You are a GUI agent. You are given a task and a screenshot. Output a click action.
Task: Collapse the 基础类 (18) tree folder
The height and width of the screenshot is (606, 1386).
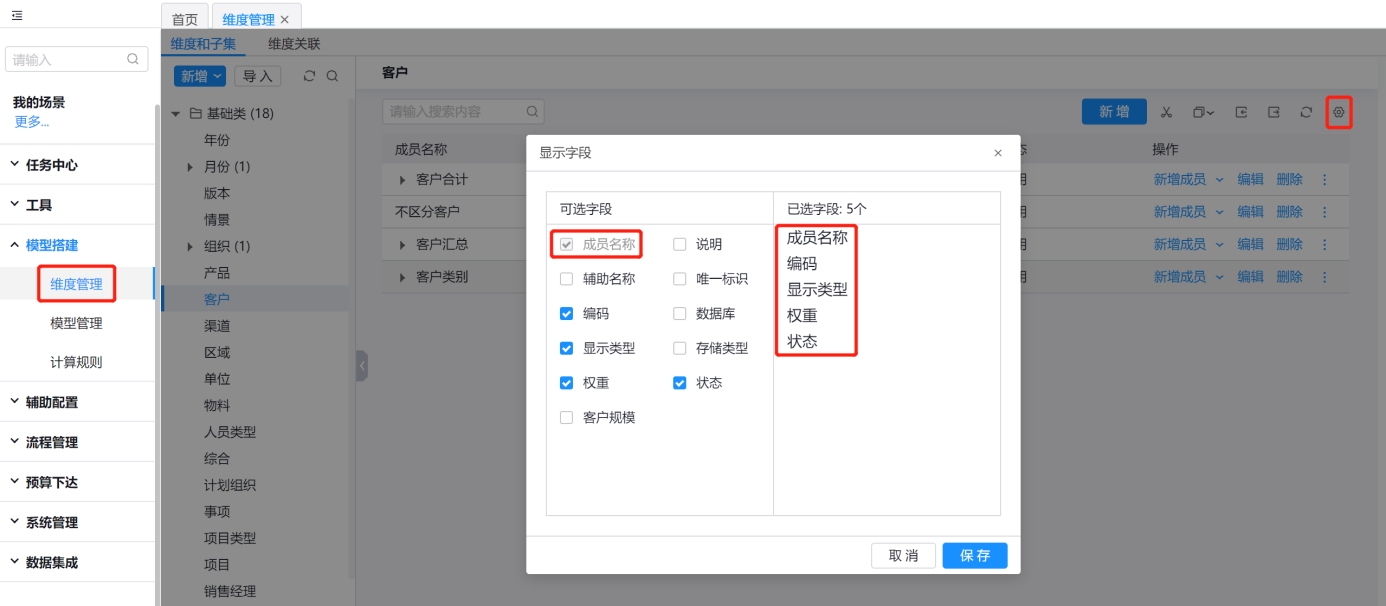coord(176,114)
